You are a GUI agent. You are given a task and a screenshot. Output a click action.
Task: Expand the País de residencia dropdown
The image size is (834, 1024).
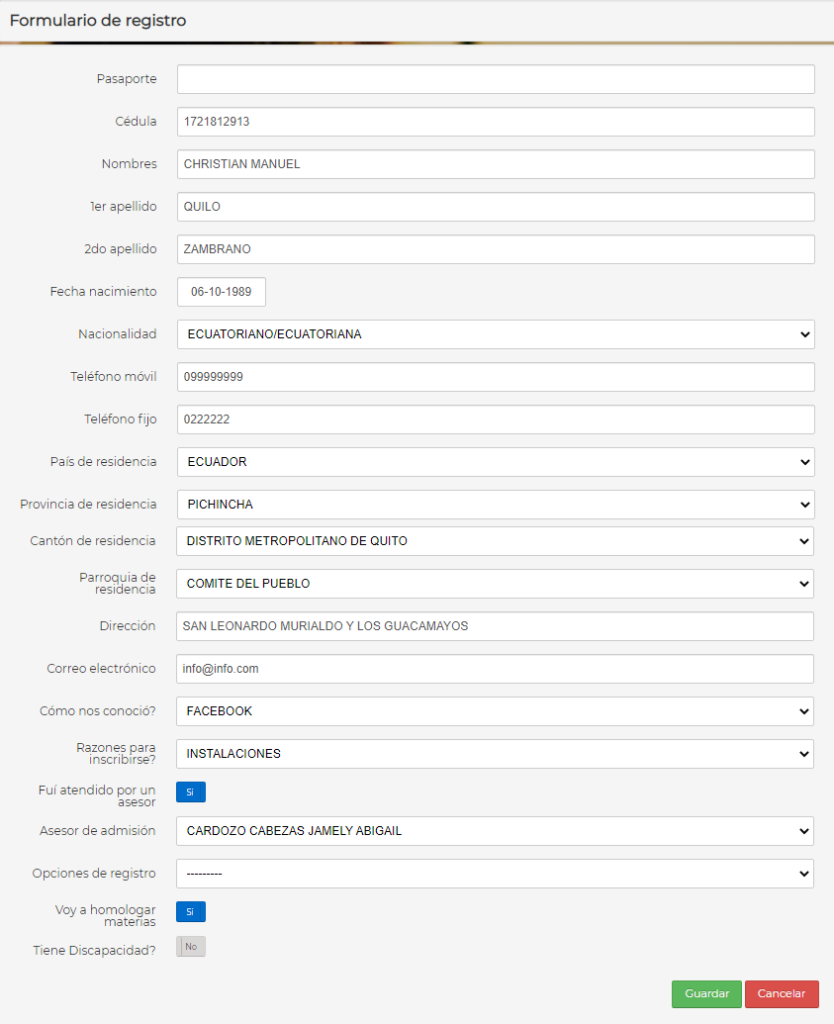496,462
